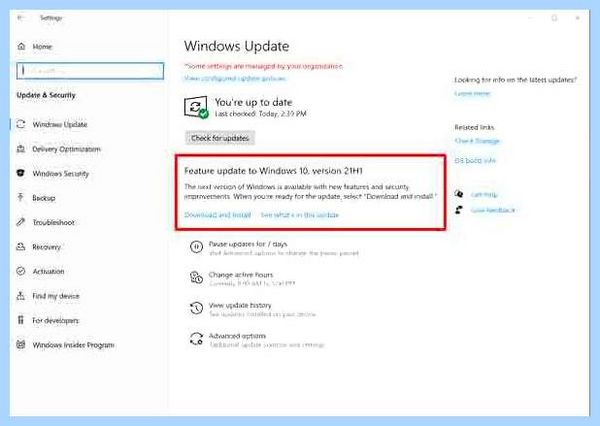Click the Windows Security shield icon

[x=21, y=173]
